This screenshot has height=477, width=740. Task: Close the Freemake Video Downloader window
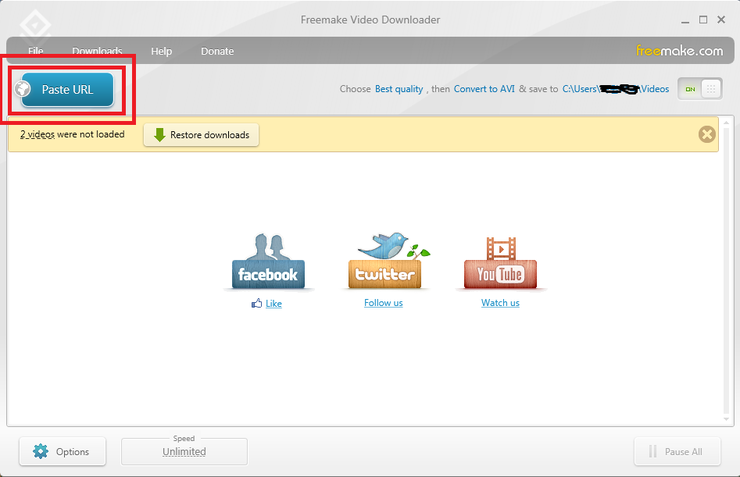[721, 19]
